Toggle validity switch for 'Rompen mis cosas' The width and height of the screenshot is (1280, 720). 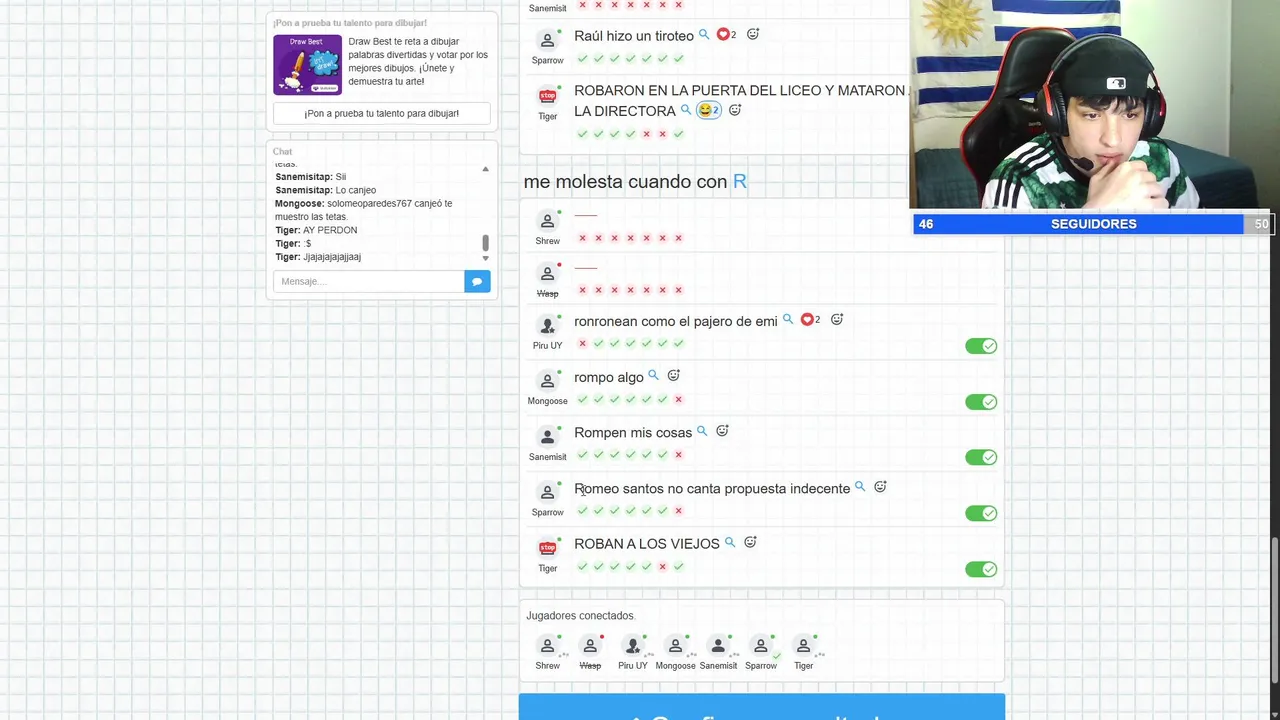[981, 457]
